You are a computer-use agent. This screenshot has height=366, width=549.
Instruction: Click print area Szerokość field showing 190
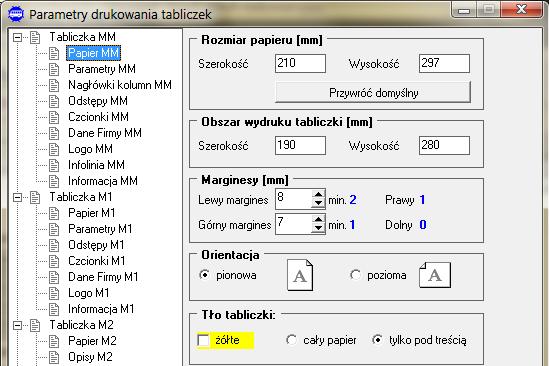[300, 145]
